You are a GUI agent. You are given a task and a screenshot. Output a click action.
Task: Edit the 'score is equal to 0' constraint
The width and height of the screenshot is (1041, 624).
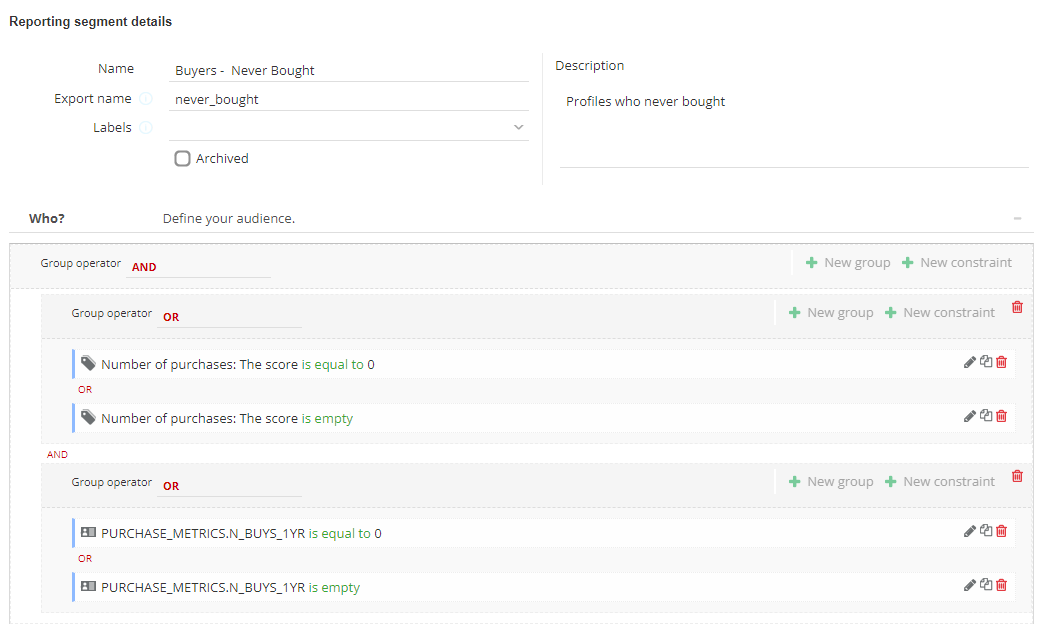tap(969, 362)
